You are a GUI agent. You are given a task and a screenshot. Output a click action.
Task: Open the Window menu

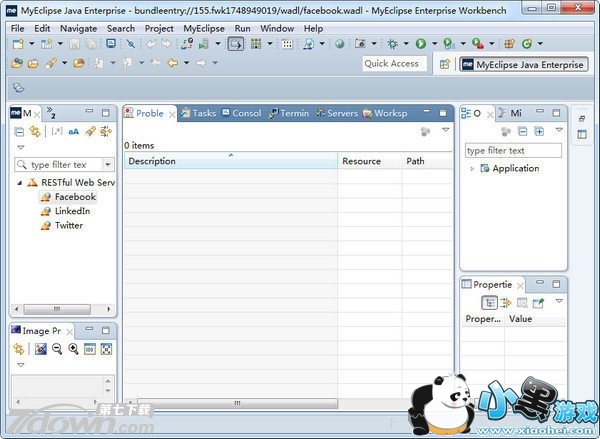(277, 29)
